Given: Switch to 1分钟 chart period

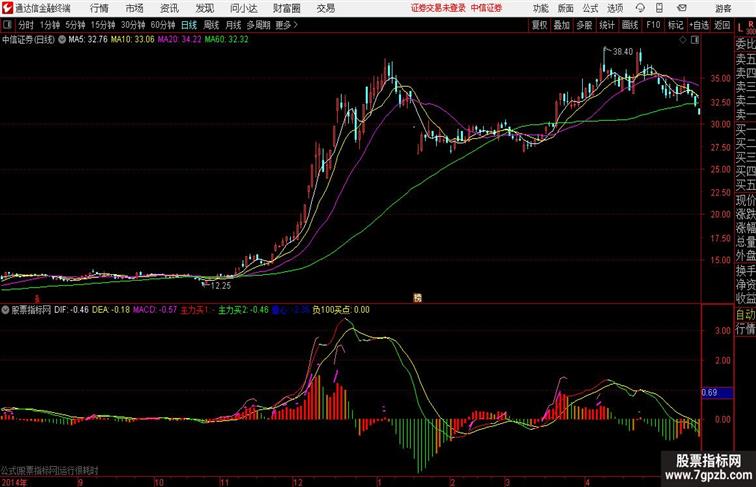Looking at the screenshot, I should pos(50,25).
